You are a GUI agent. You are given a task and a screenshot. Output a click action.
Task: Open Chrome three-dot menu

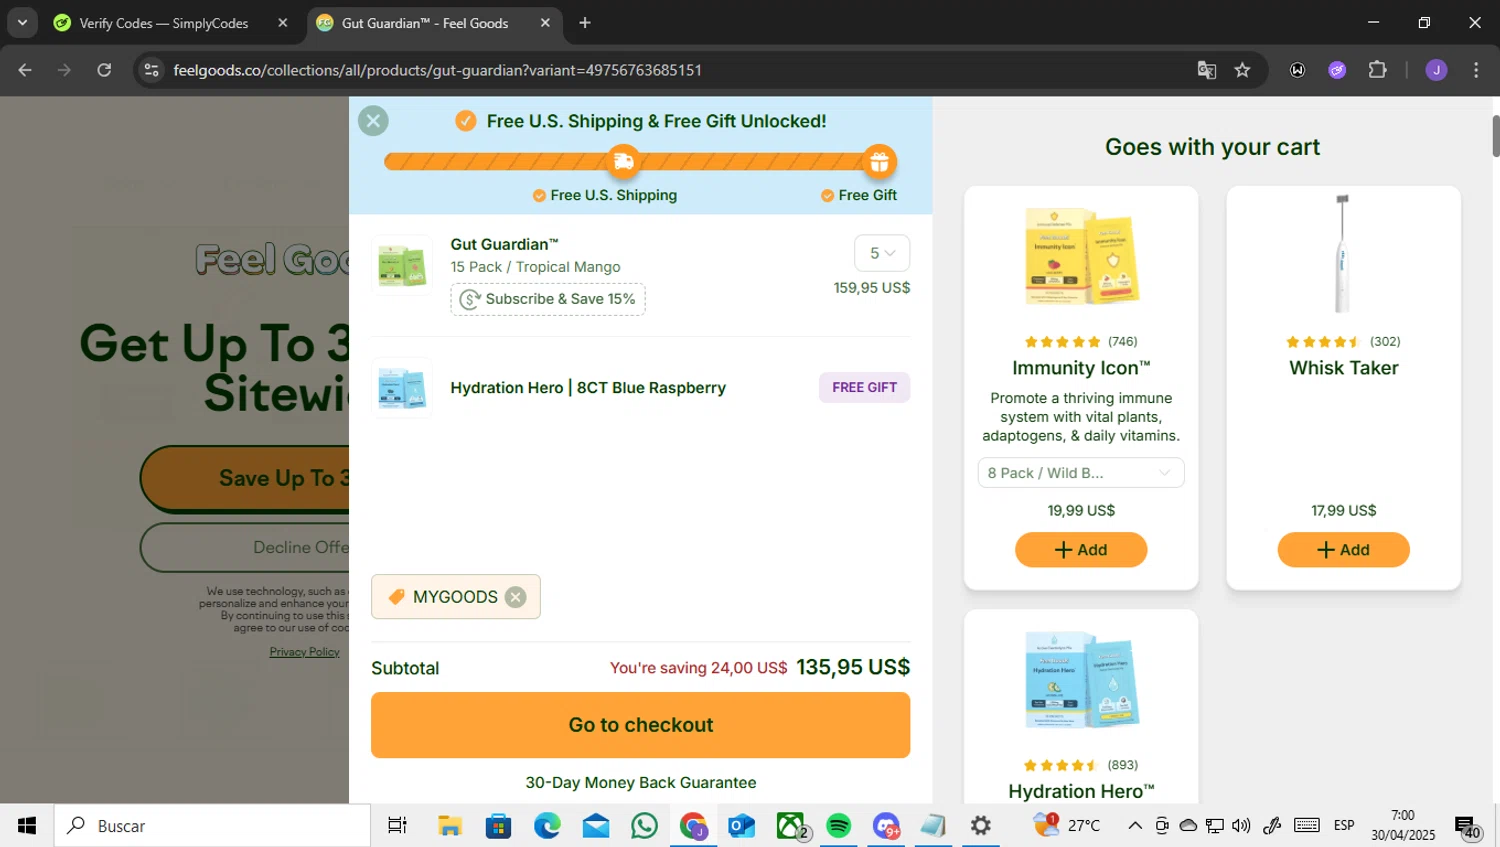[x=1476, y=70]
